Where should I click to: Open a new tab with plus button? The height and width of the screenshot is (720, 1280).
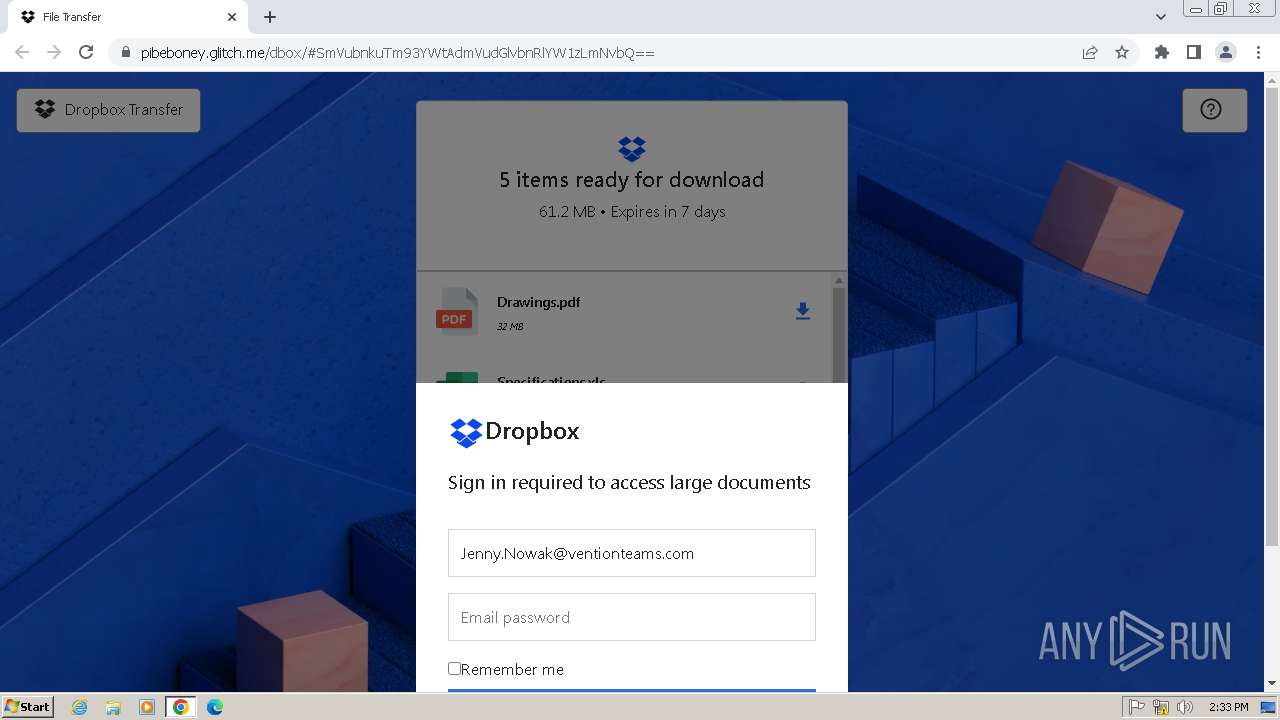click(270, 17)
